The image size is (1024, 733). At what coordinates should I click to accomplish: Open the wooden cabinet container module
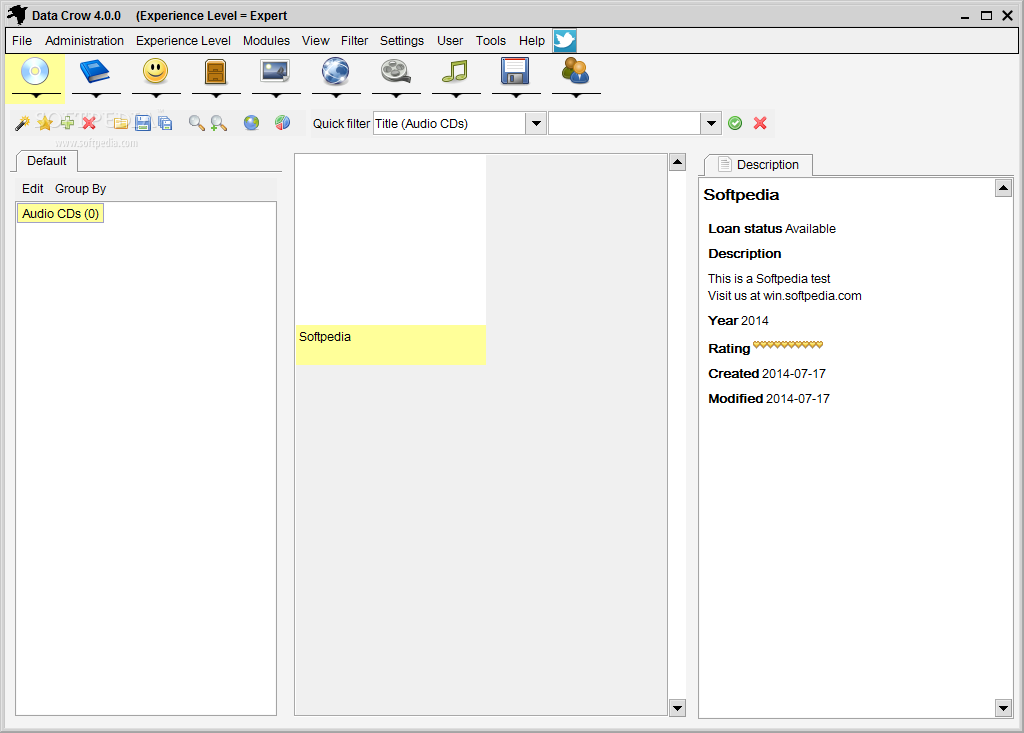[216, 71]
